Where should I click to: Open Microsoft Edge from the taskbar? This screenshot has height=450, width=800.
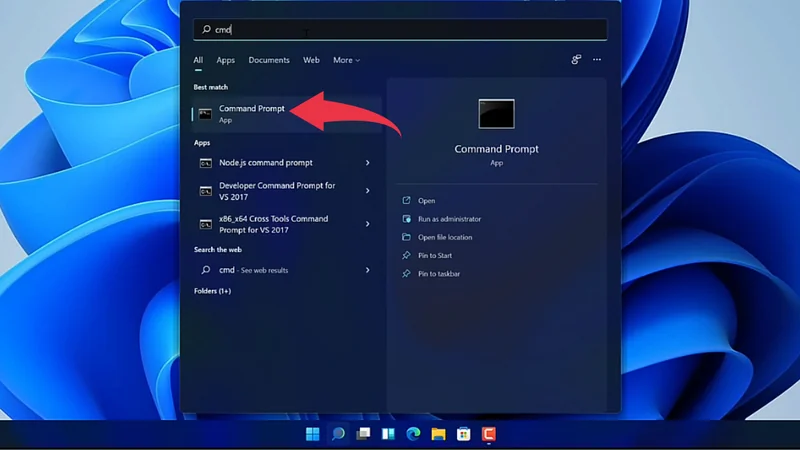coord(413,434)
